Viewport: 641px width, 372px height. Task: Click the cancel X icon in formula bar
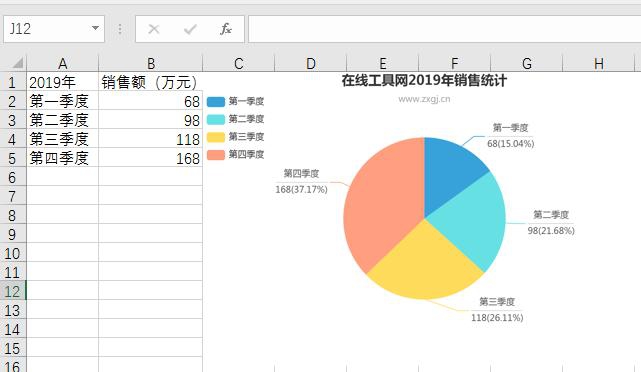(x=154, y=29)
